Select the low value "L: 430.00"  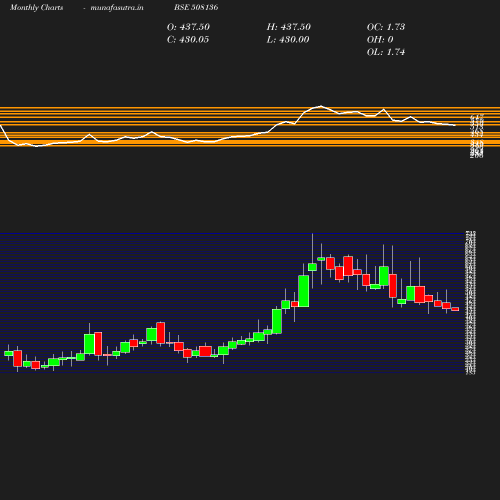[288, 40]
